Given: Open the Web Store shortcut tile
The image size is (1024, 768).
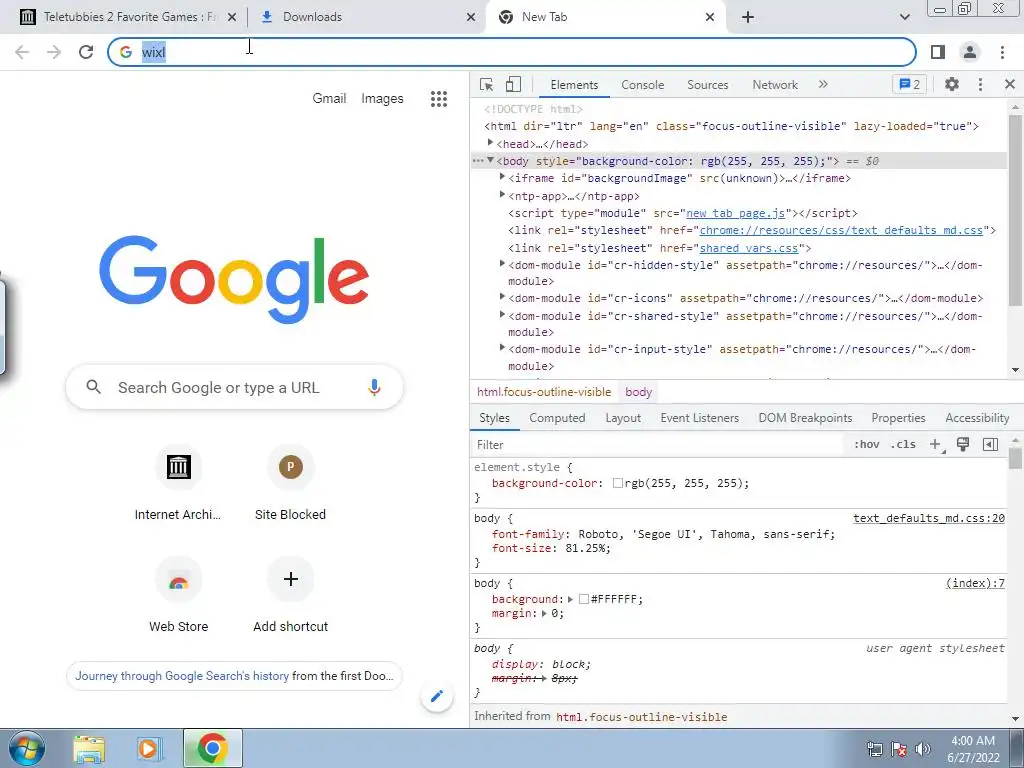Looking at the screenshot, I should pyautogui.click(x=178, y=594).
